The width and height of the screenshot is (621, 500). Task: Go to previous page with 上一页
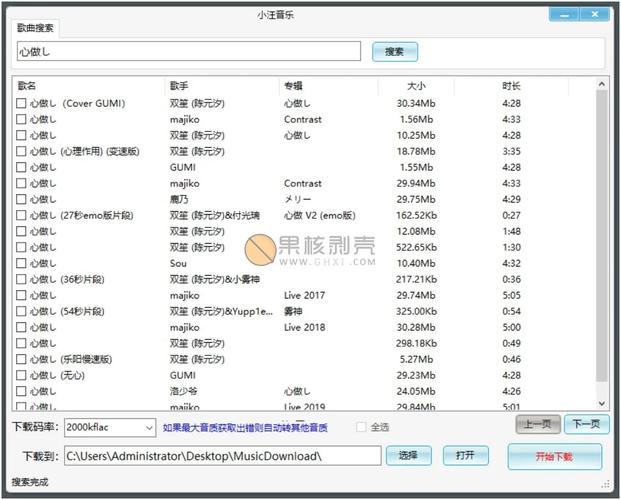point(538,424)
